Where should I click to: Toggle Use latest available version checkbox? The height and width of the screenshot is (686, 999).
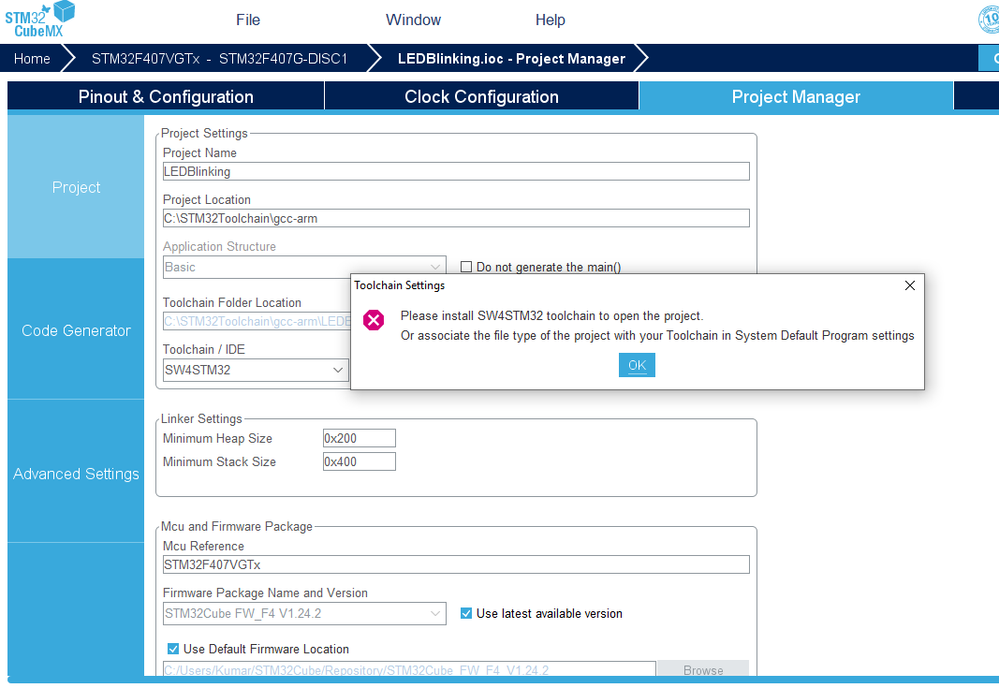[466, 613]
